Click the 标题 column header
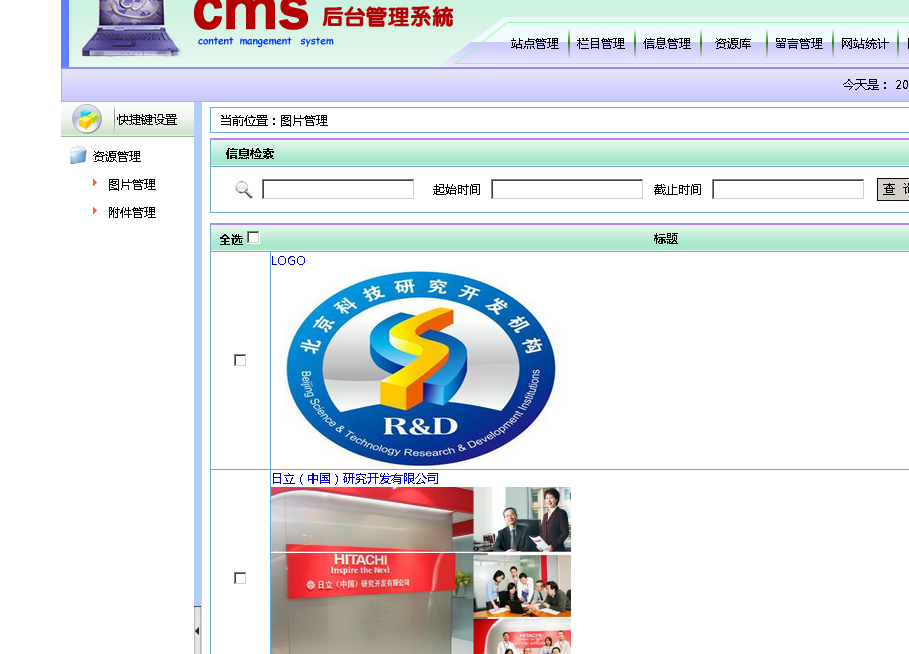 pyautogui.click(x=666, y=238)
